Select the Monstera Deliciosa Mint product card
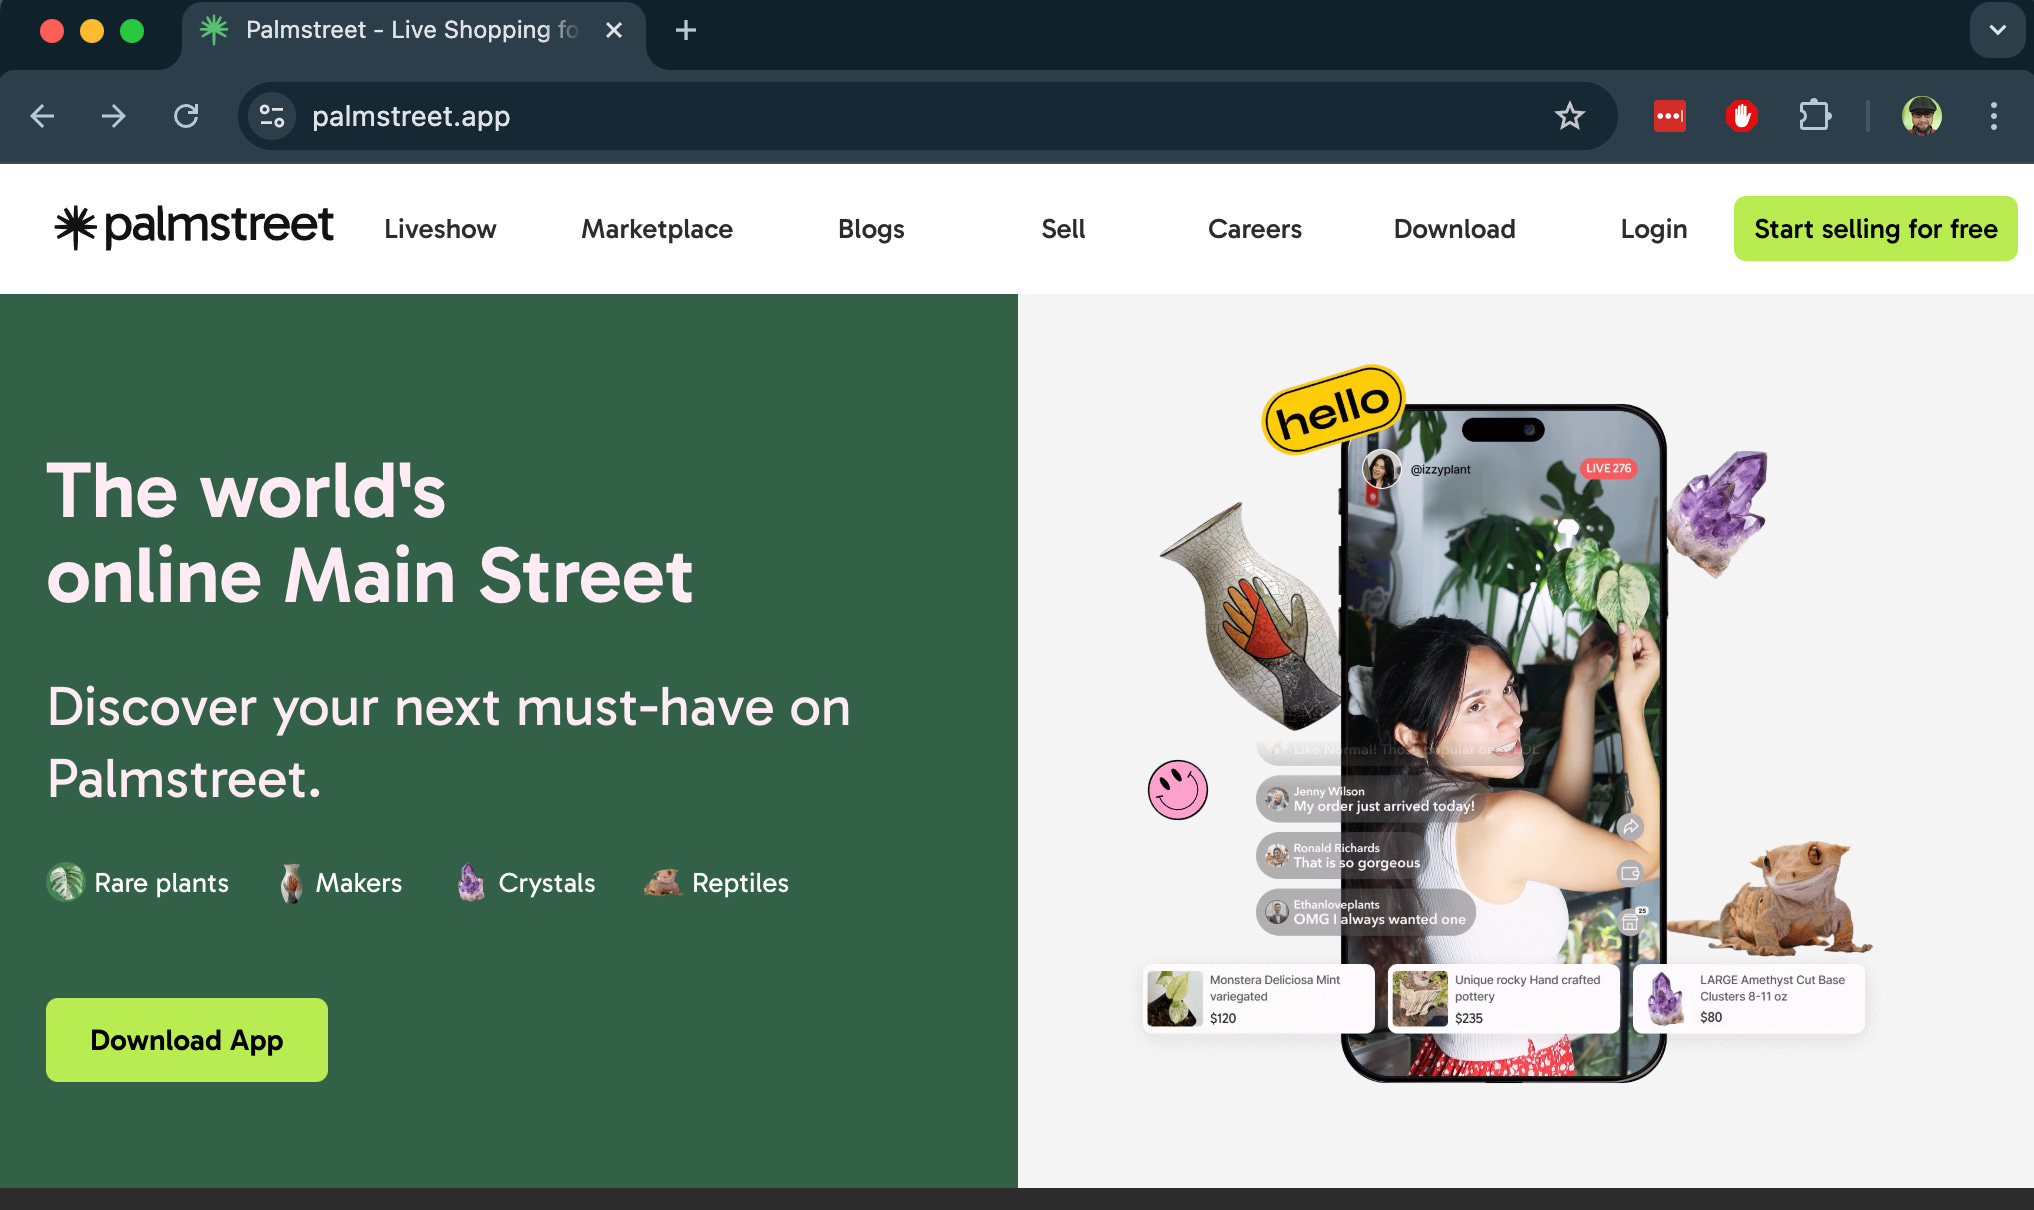Image resolution: width=2034 pixels, height=1210 pixels. pos(1258,998)
